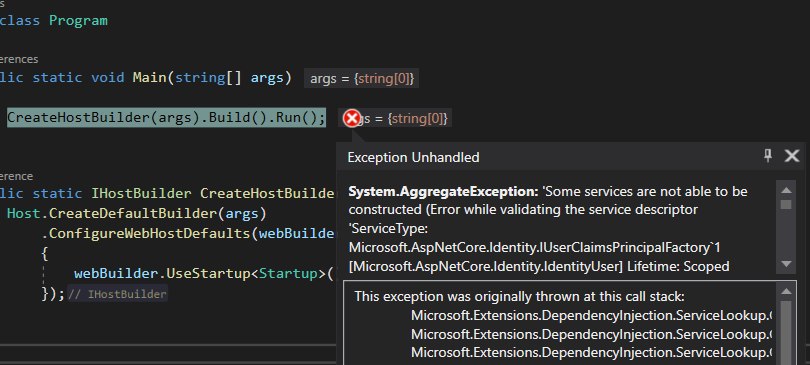This screenshot has width=810, height=365.
Task: Click the // IHostBuilder inline hint
Action: tap(117, 294)
